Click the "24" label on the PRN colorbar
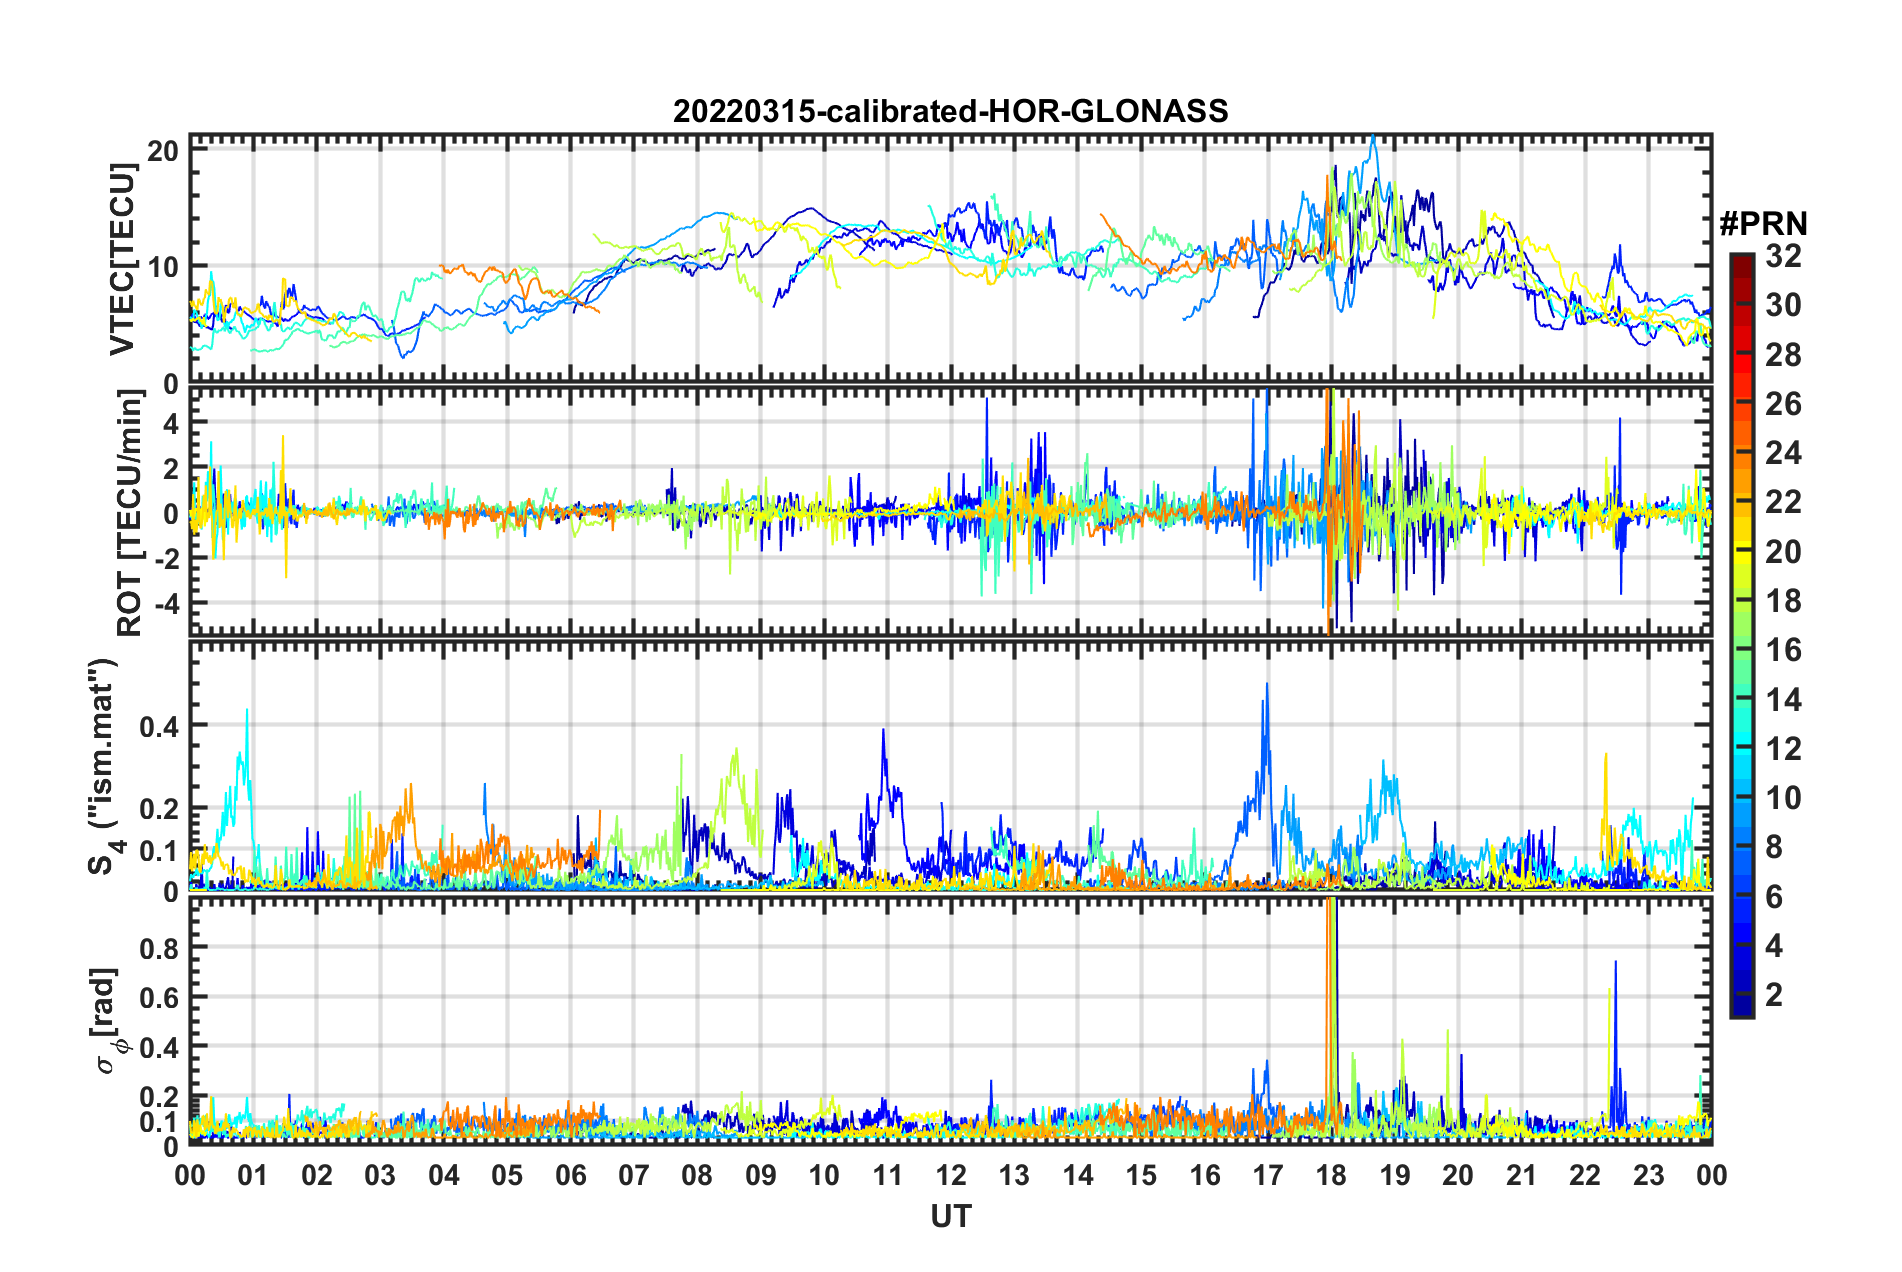 point(1783,453)
